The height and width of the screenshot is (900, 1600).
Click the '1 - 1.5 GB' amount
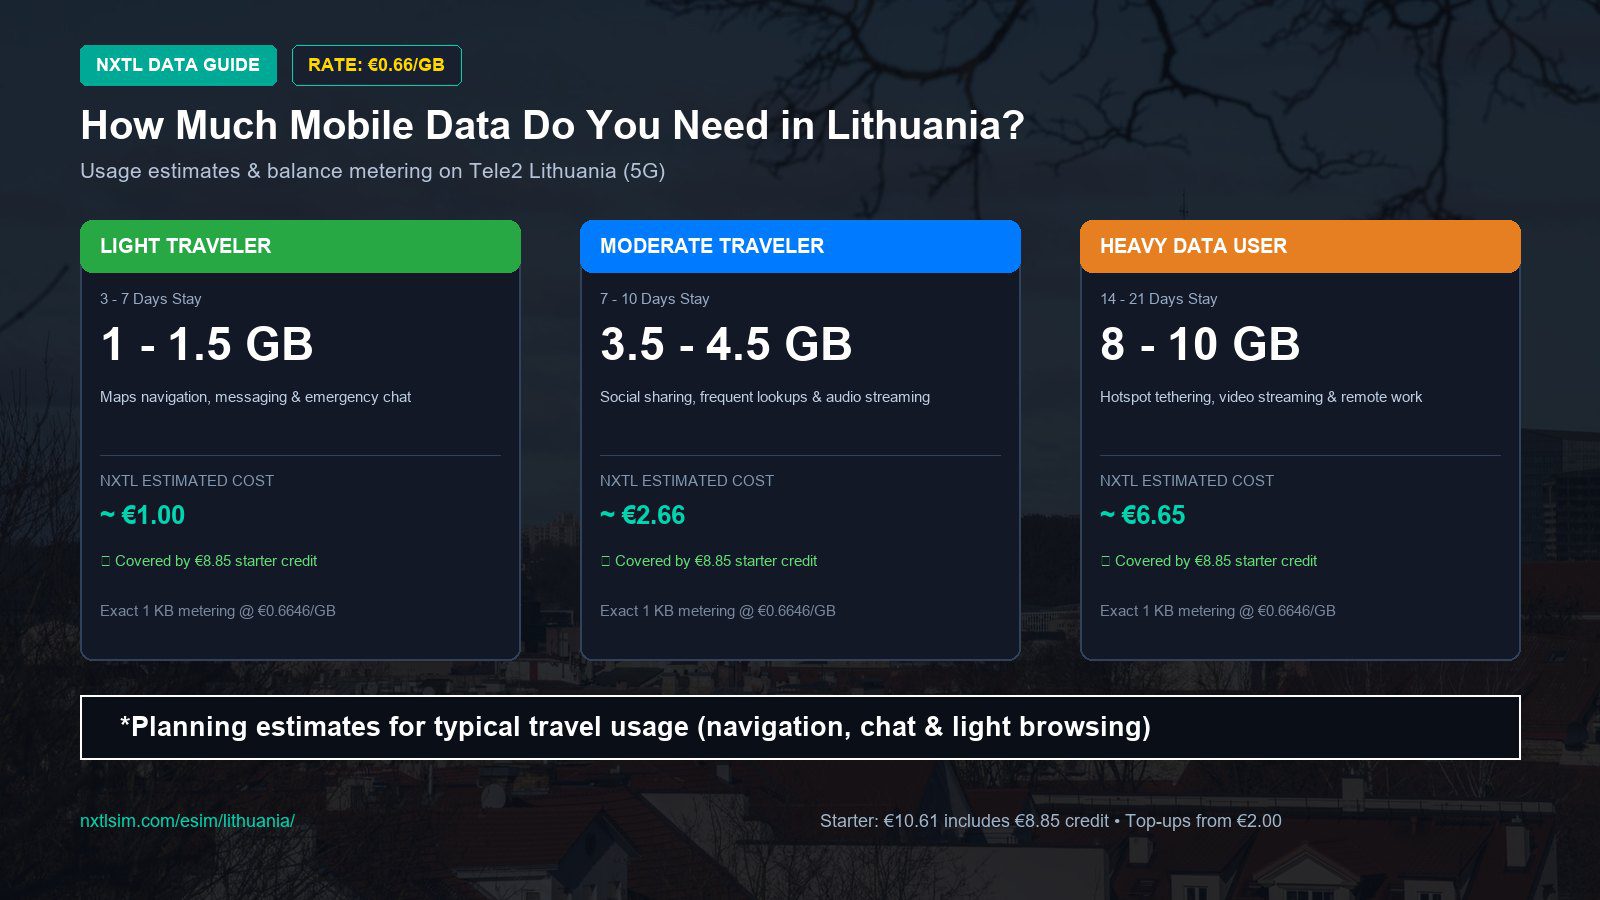(207, 345)
